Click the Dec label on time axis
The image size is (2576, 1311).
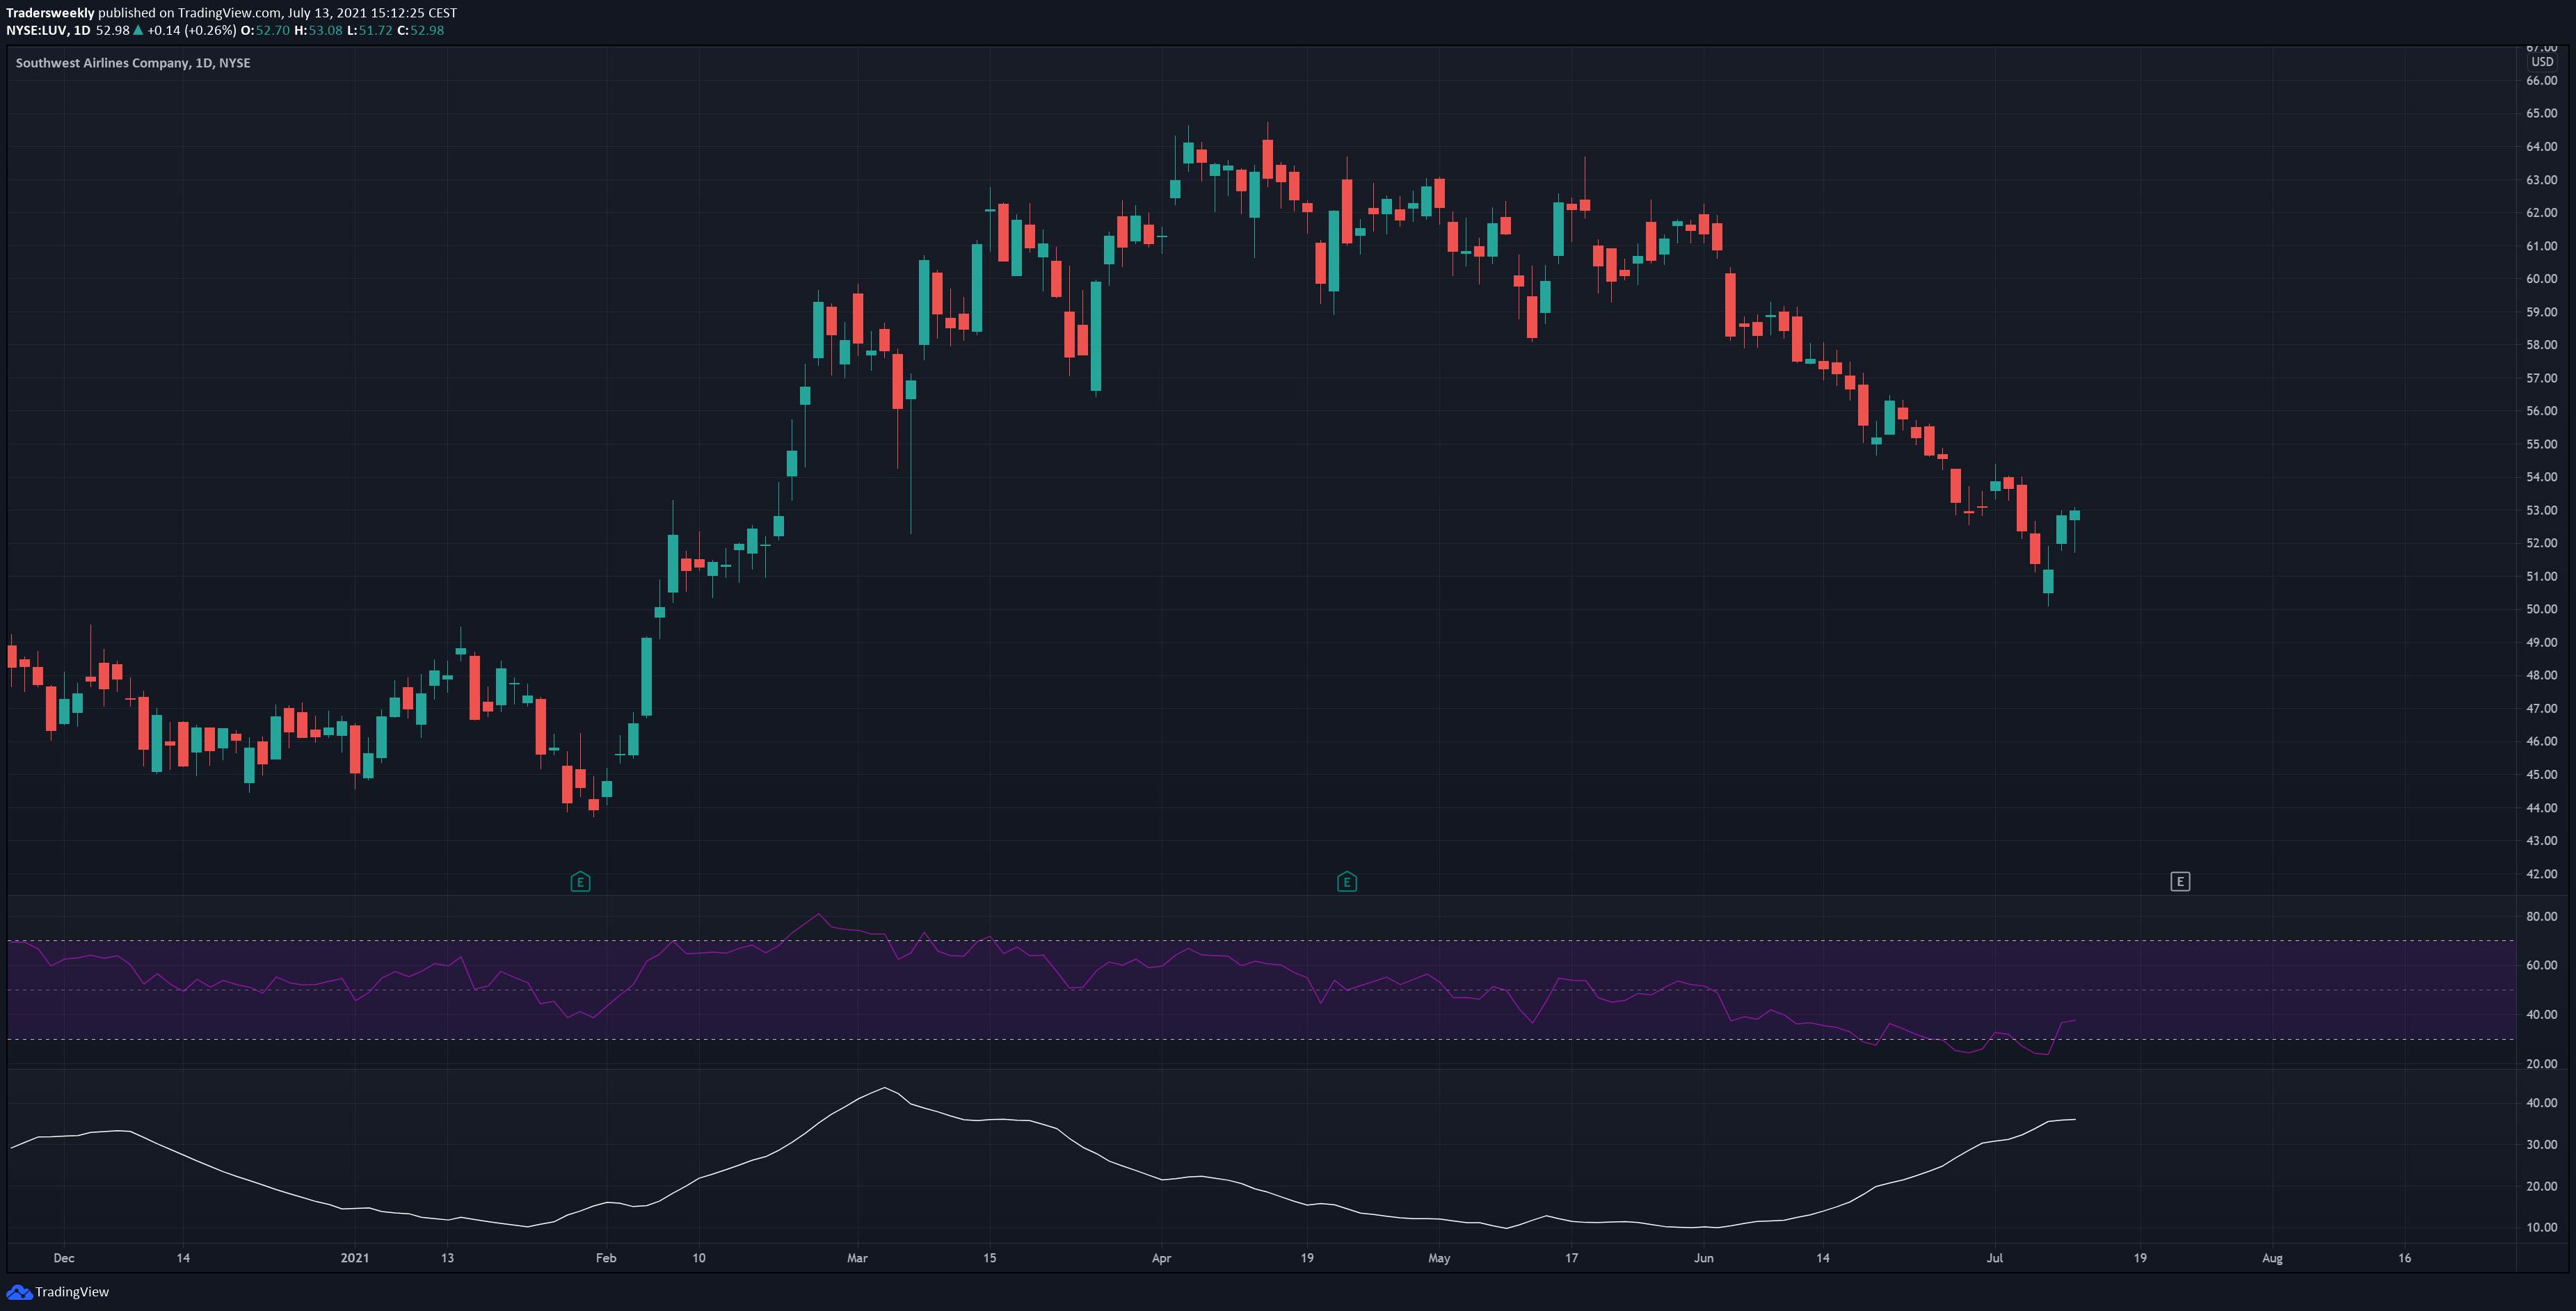[x=64, y=1258]
